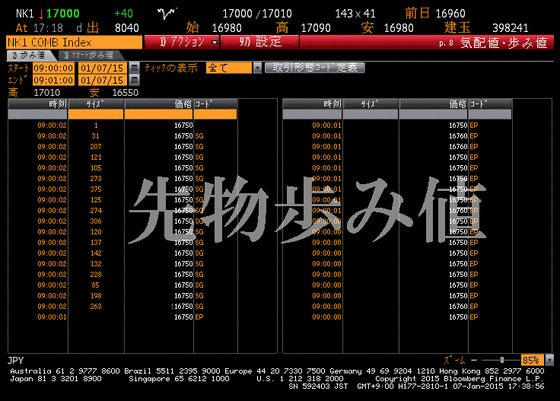Click the +40 change value

coord(124,14)
